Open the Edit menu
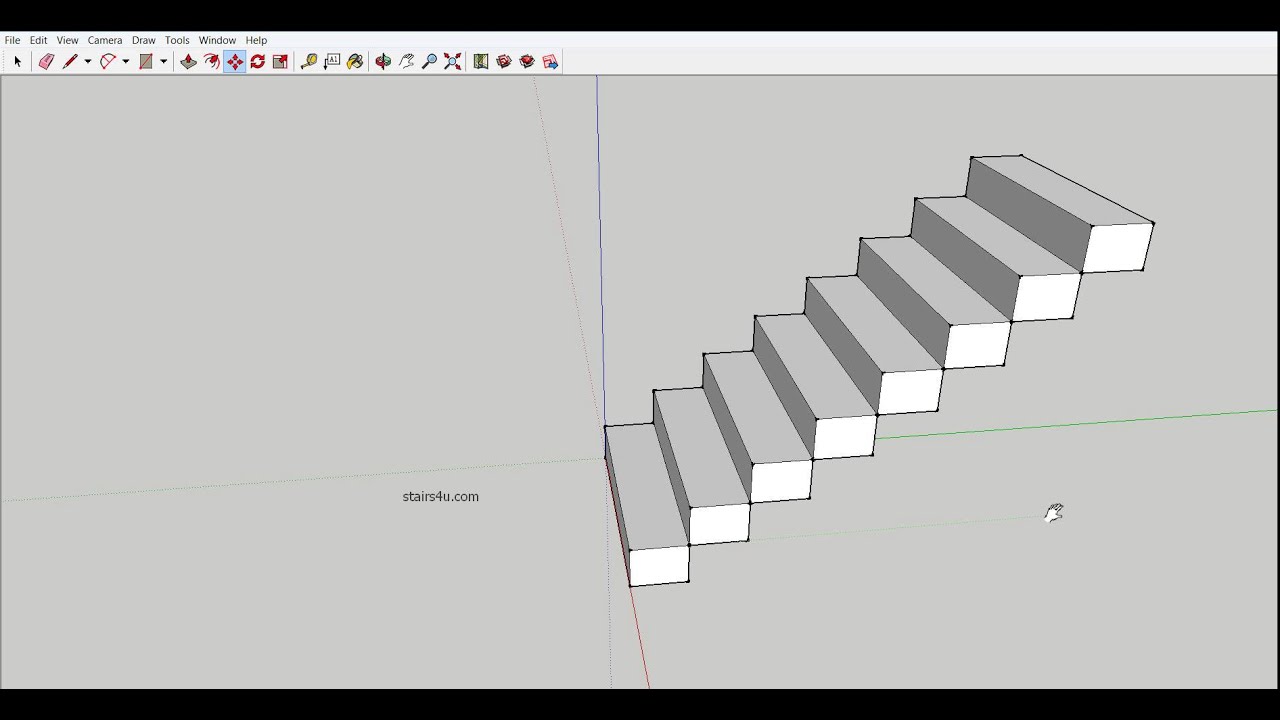Viewport: 1280px width, 720px height. point(38,40)
